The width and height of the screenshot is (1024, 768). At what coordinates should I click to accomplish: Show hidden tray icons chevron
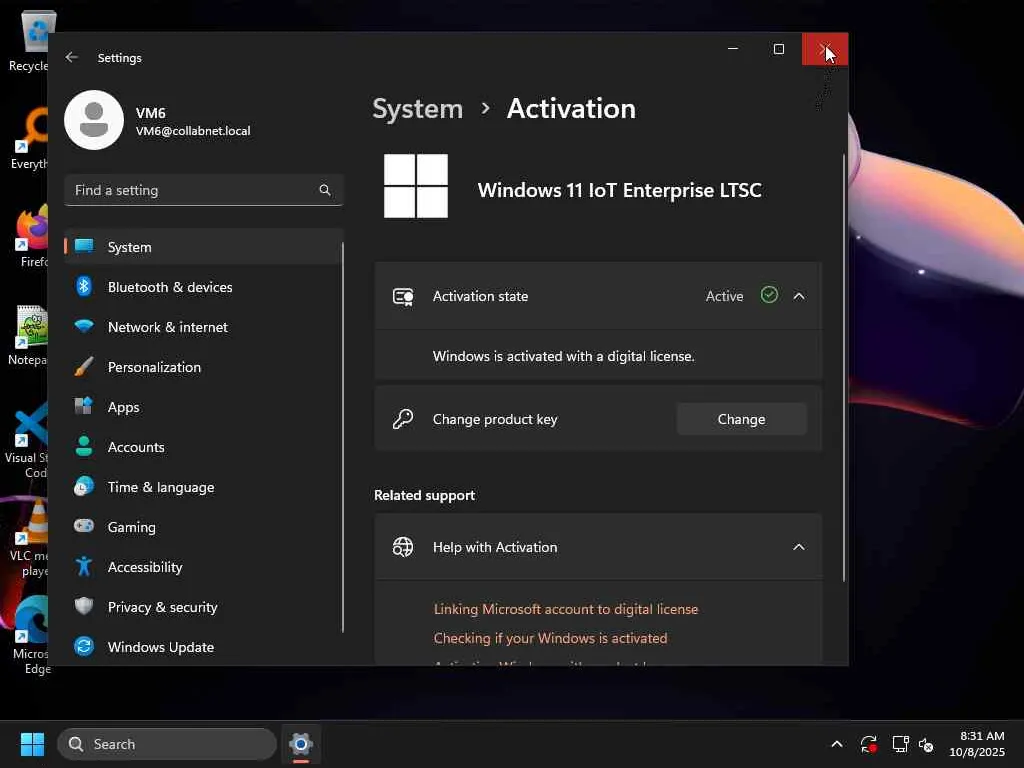837,744
